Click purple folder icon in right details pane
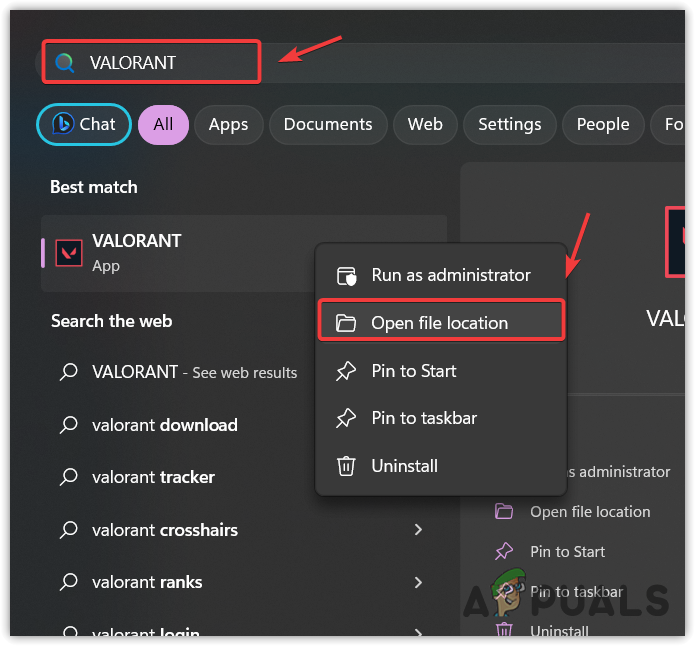 click(x=504, y=511)
